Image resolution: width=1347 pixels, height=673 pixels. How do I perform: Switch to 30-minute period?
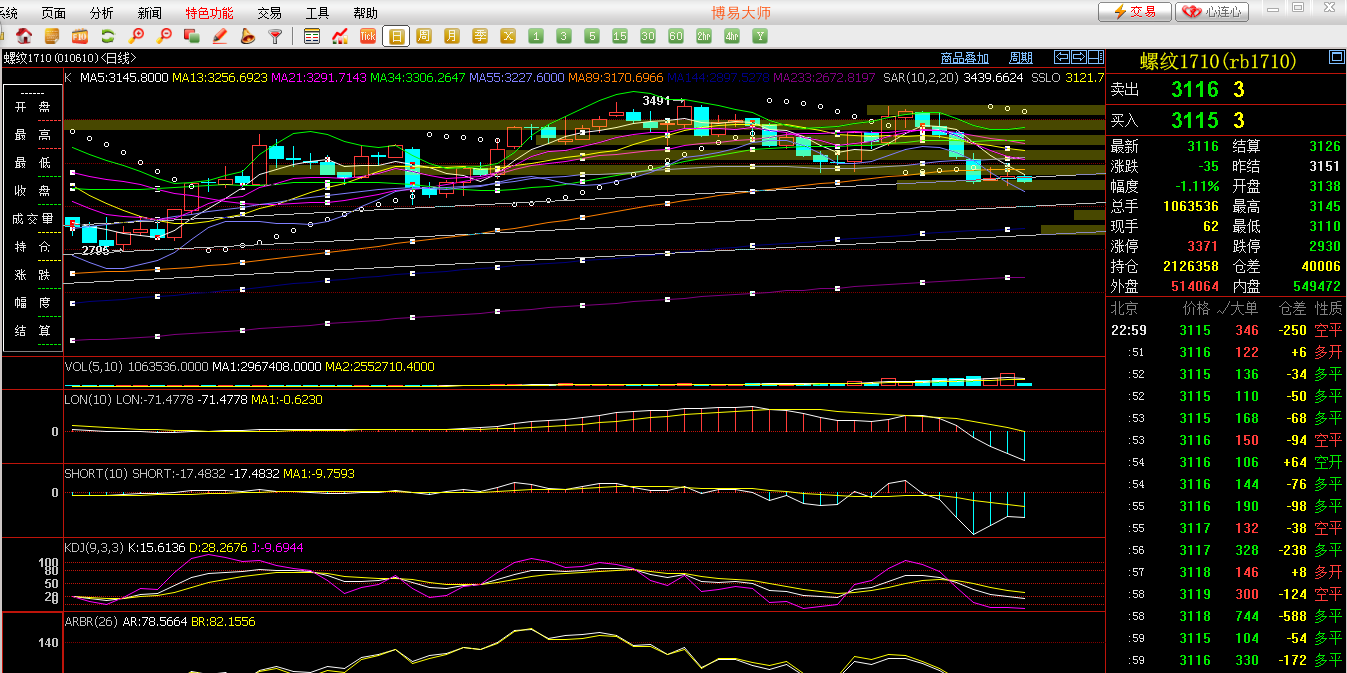click(x=648, y=36)
